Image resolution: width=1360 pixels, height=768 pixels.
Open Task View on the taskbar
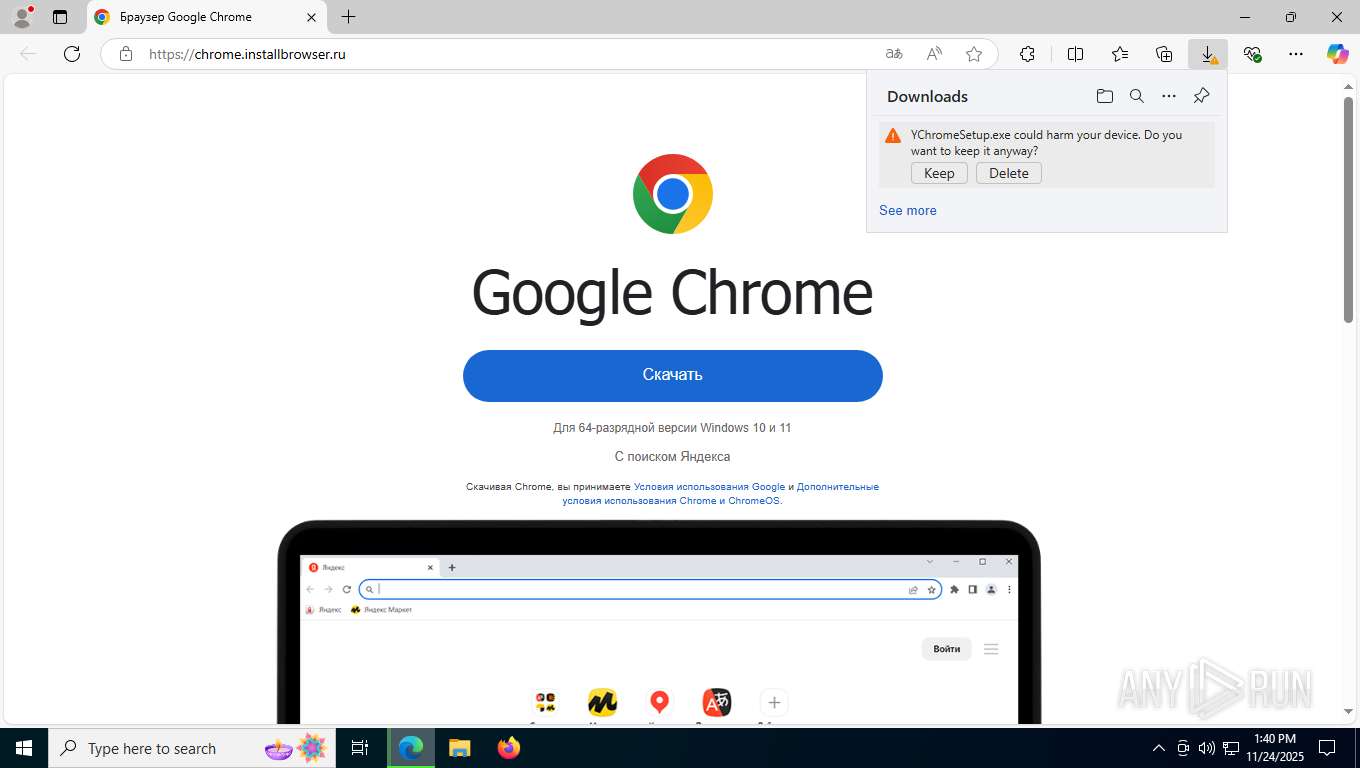pos(360,748)
